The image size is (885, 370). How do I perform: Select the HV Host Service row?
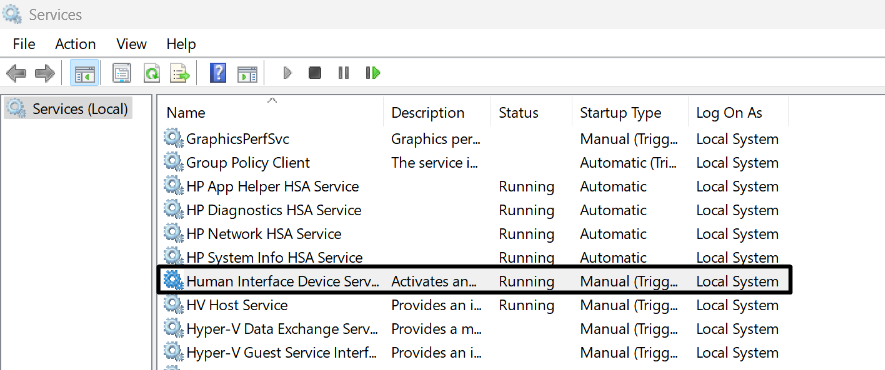[474, 305]
